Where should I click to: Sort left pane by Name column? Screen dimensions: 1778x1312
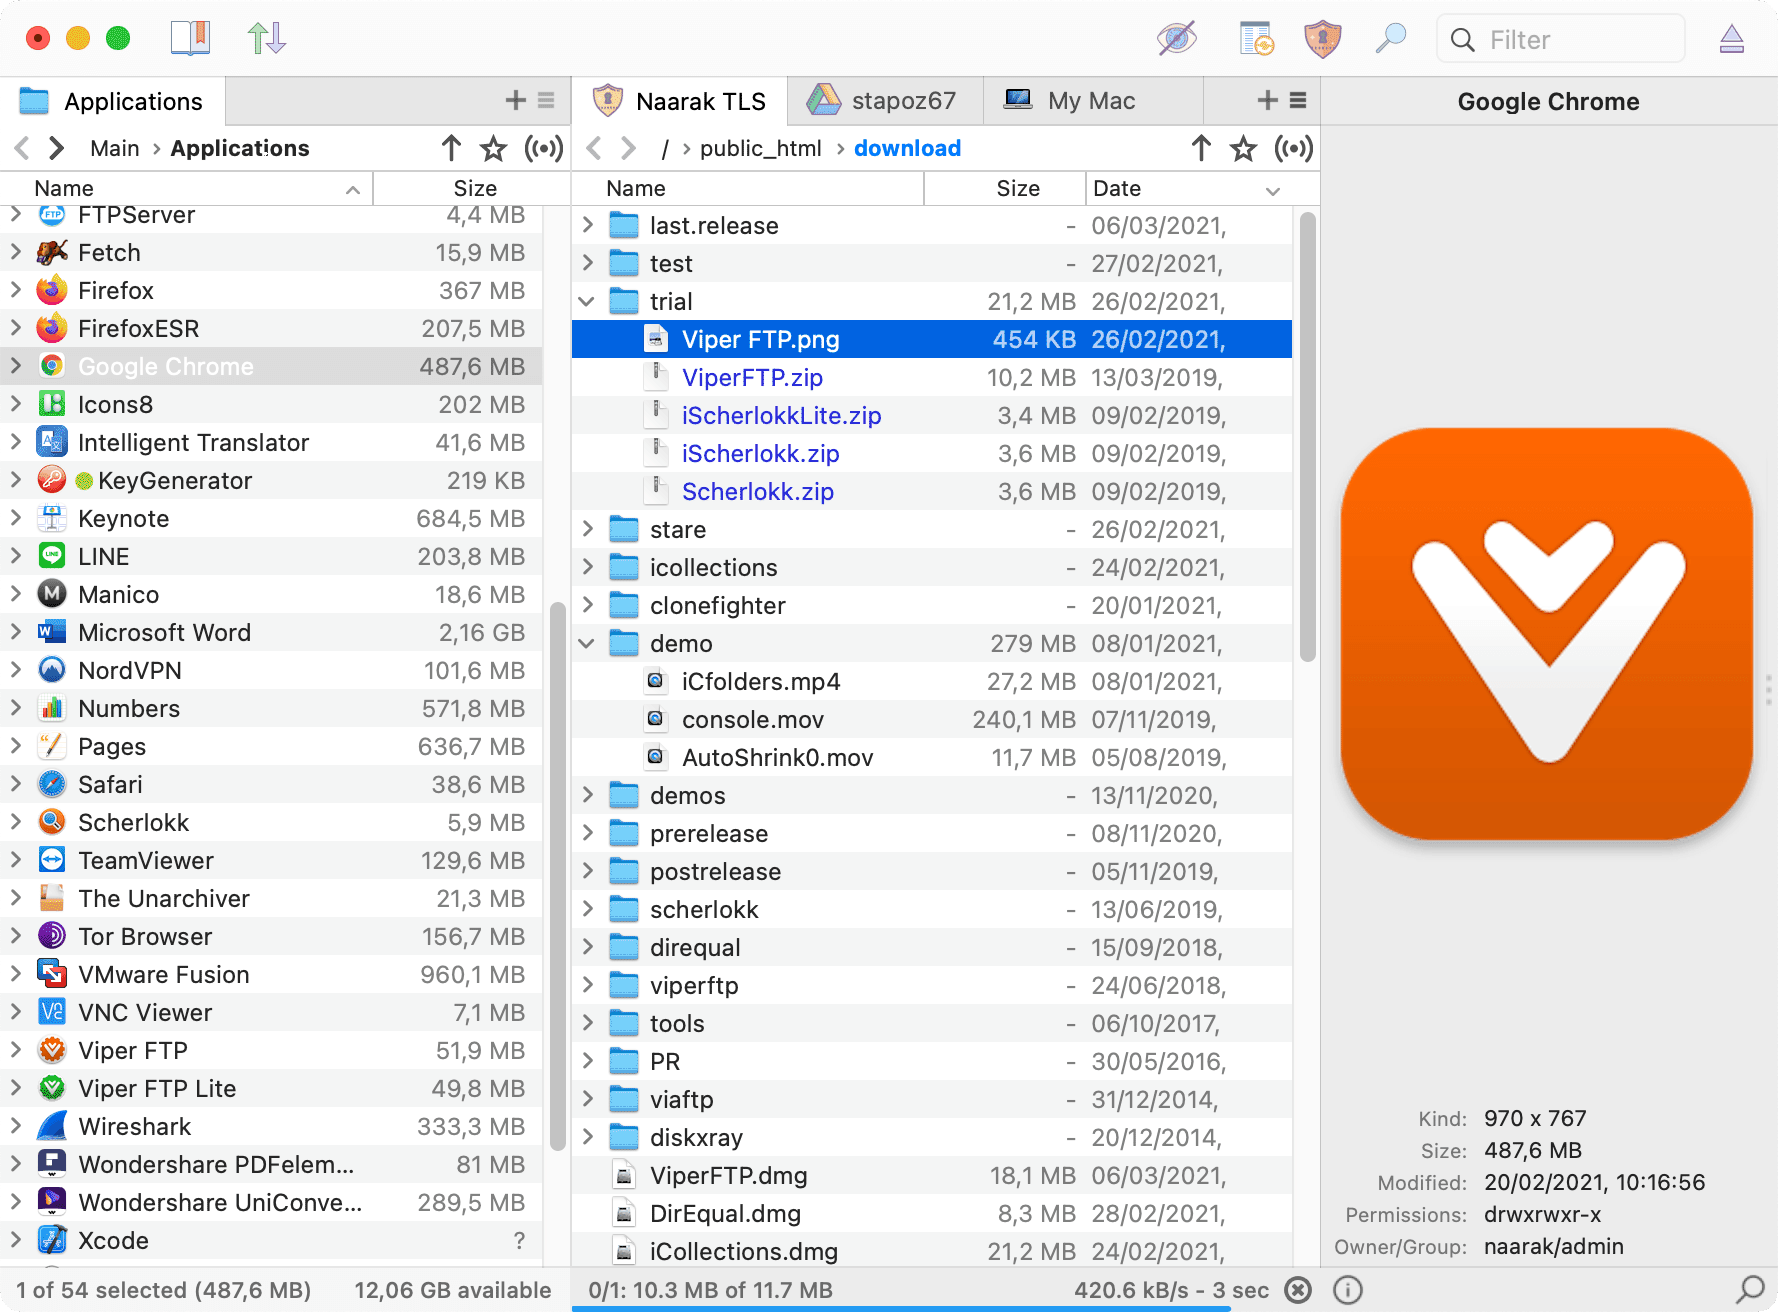(186, 188)
